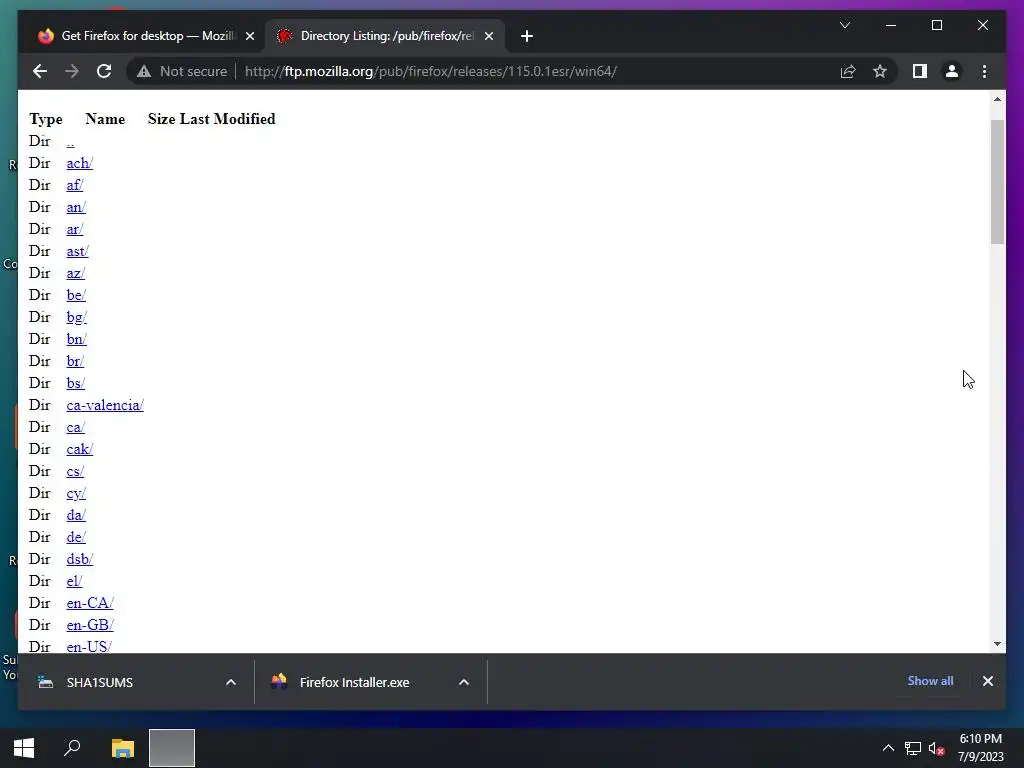The height and width of the screenshot is (768, 1024).
Task: Bookmark this page with the star
Action: point(880,71)
